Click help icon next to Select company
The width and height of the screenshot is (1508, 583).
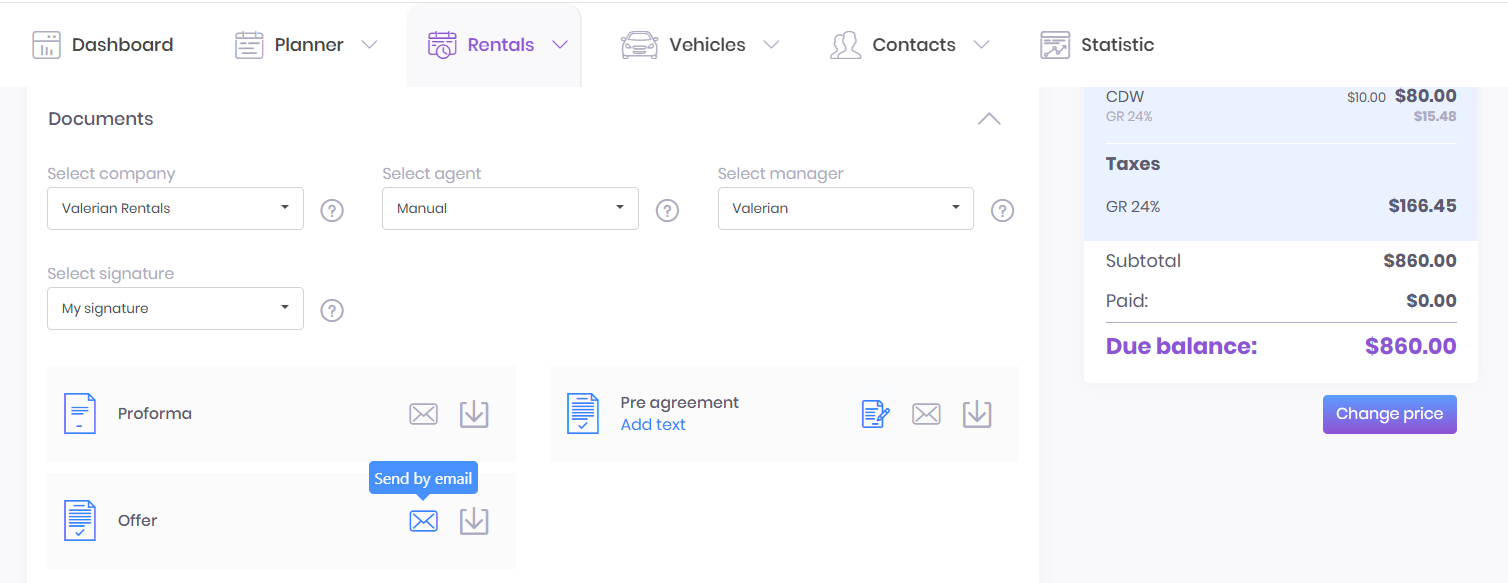pos(332,211)
